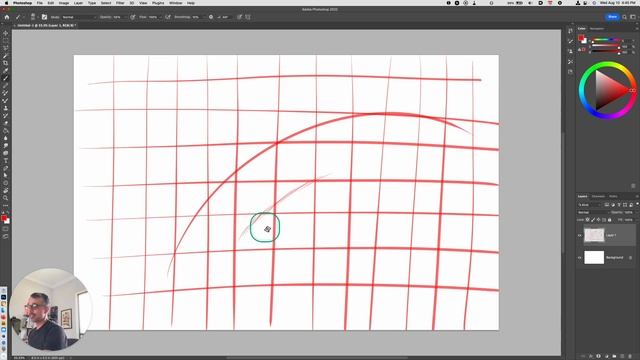Image resolution: width=640 pixels, height=360 pixels.
Task: Hide Layer 1 using its eye icon
Action: [x=580, y=236]
